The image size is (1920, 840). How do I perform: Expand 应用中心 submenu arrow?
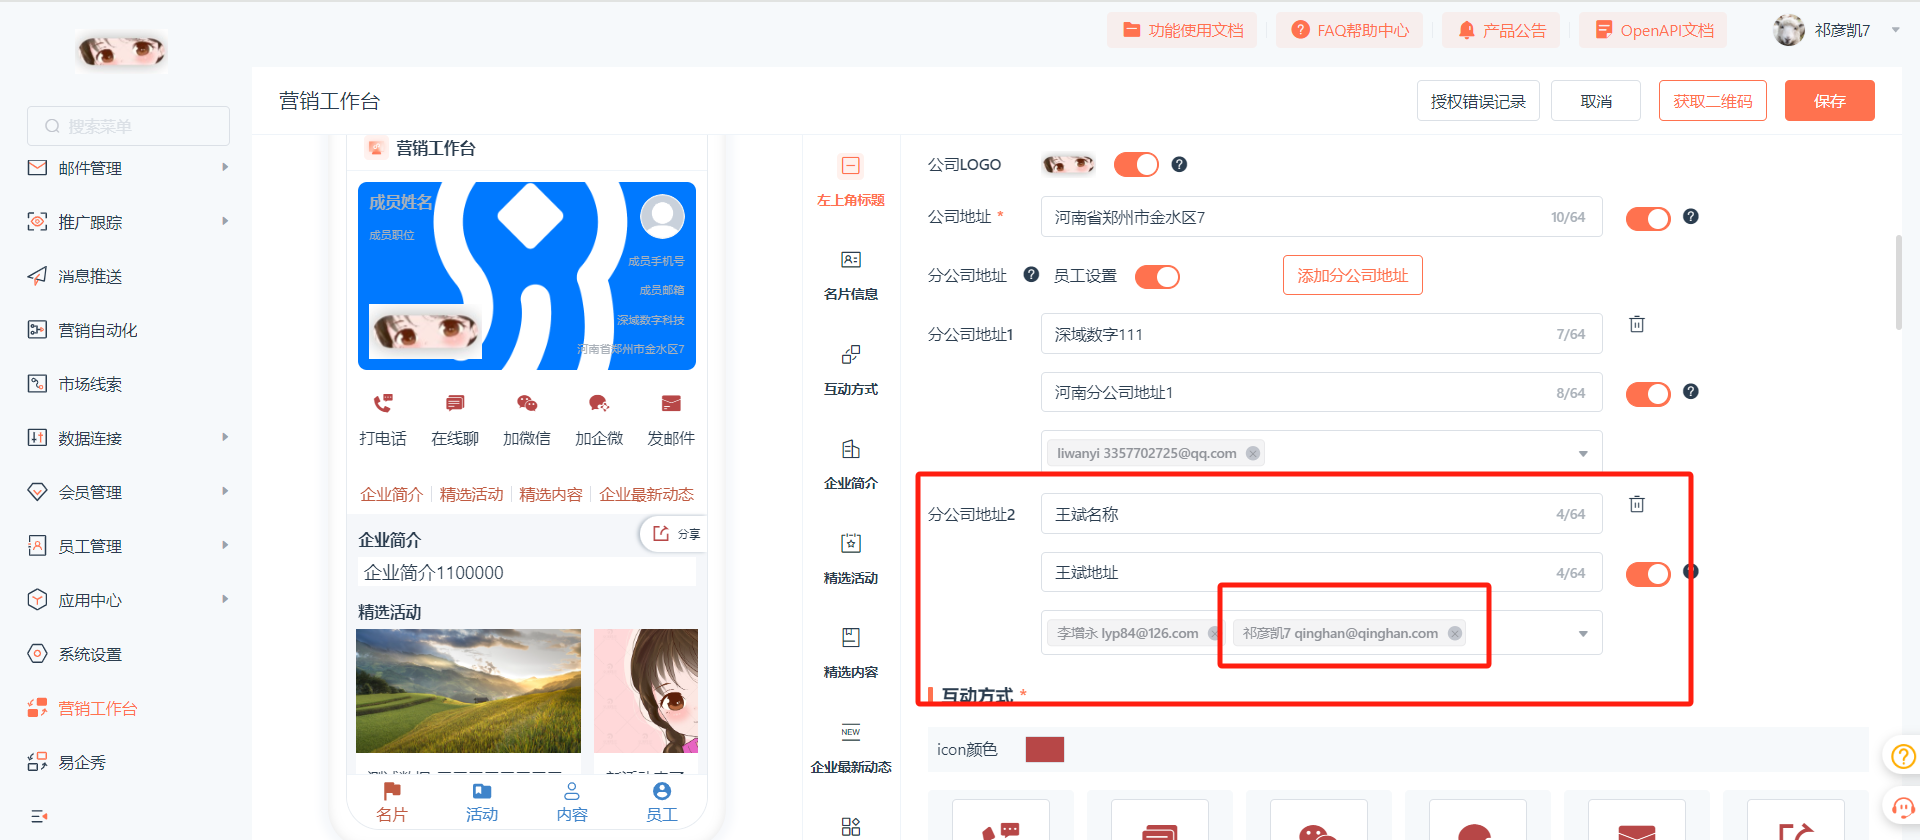point(225,599)
